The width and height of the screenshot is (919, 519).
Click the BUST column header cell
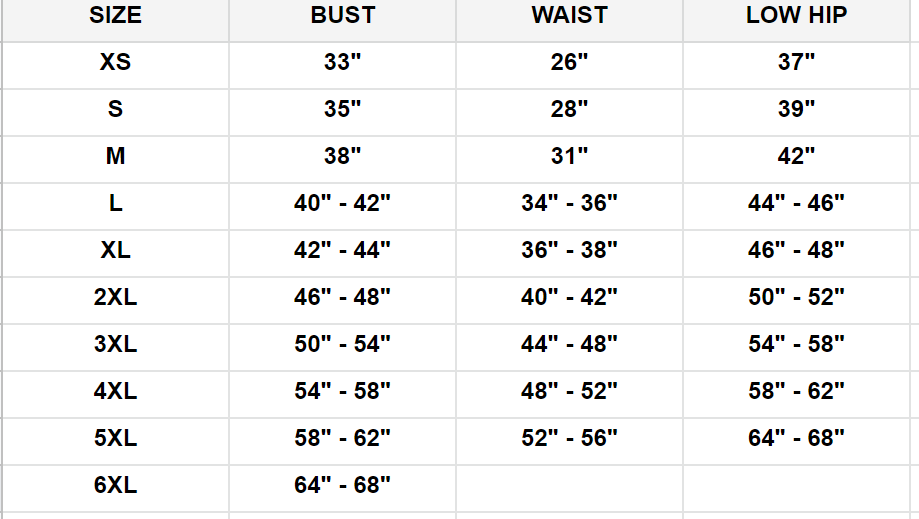342,16
